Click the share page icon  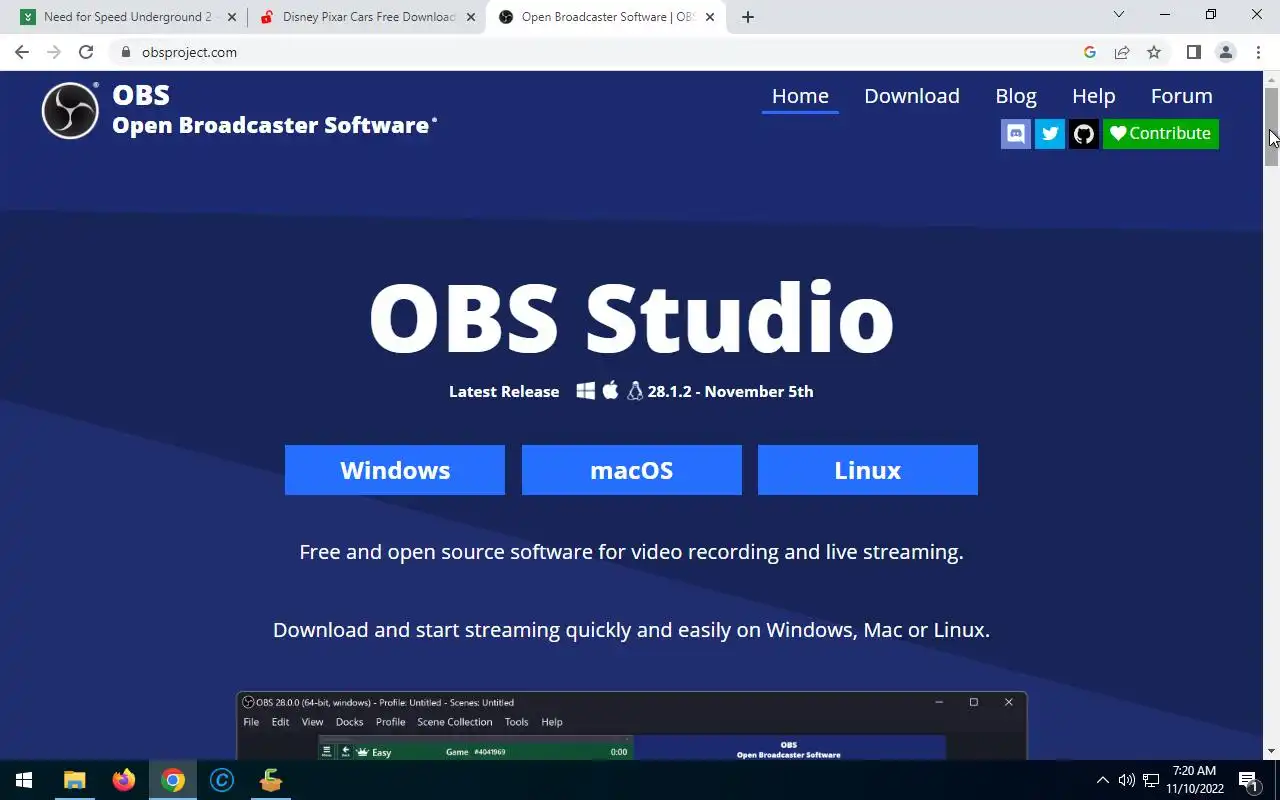(1122, 52)
